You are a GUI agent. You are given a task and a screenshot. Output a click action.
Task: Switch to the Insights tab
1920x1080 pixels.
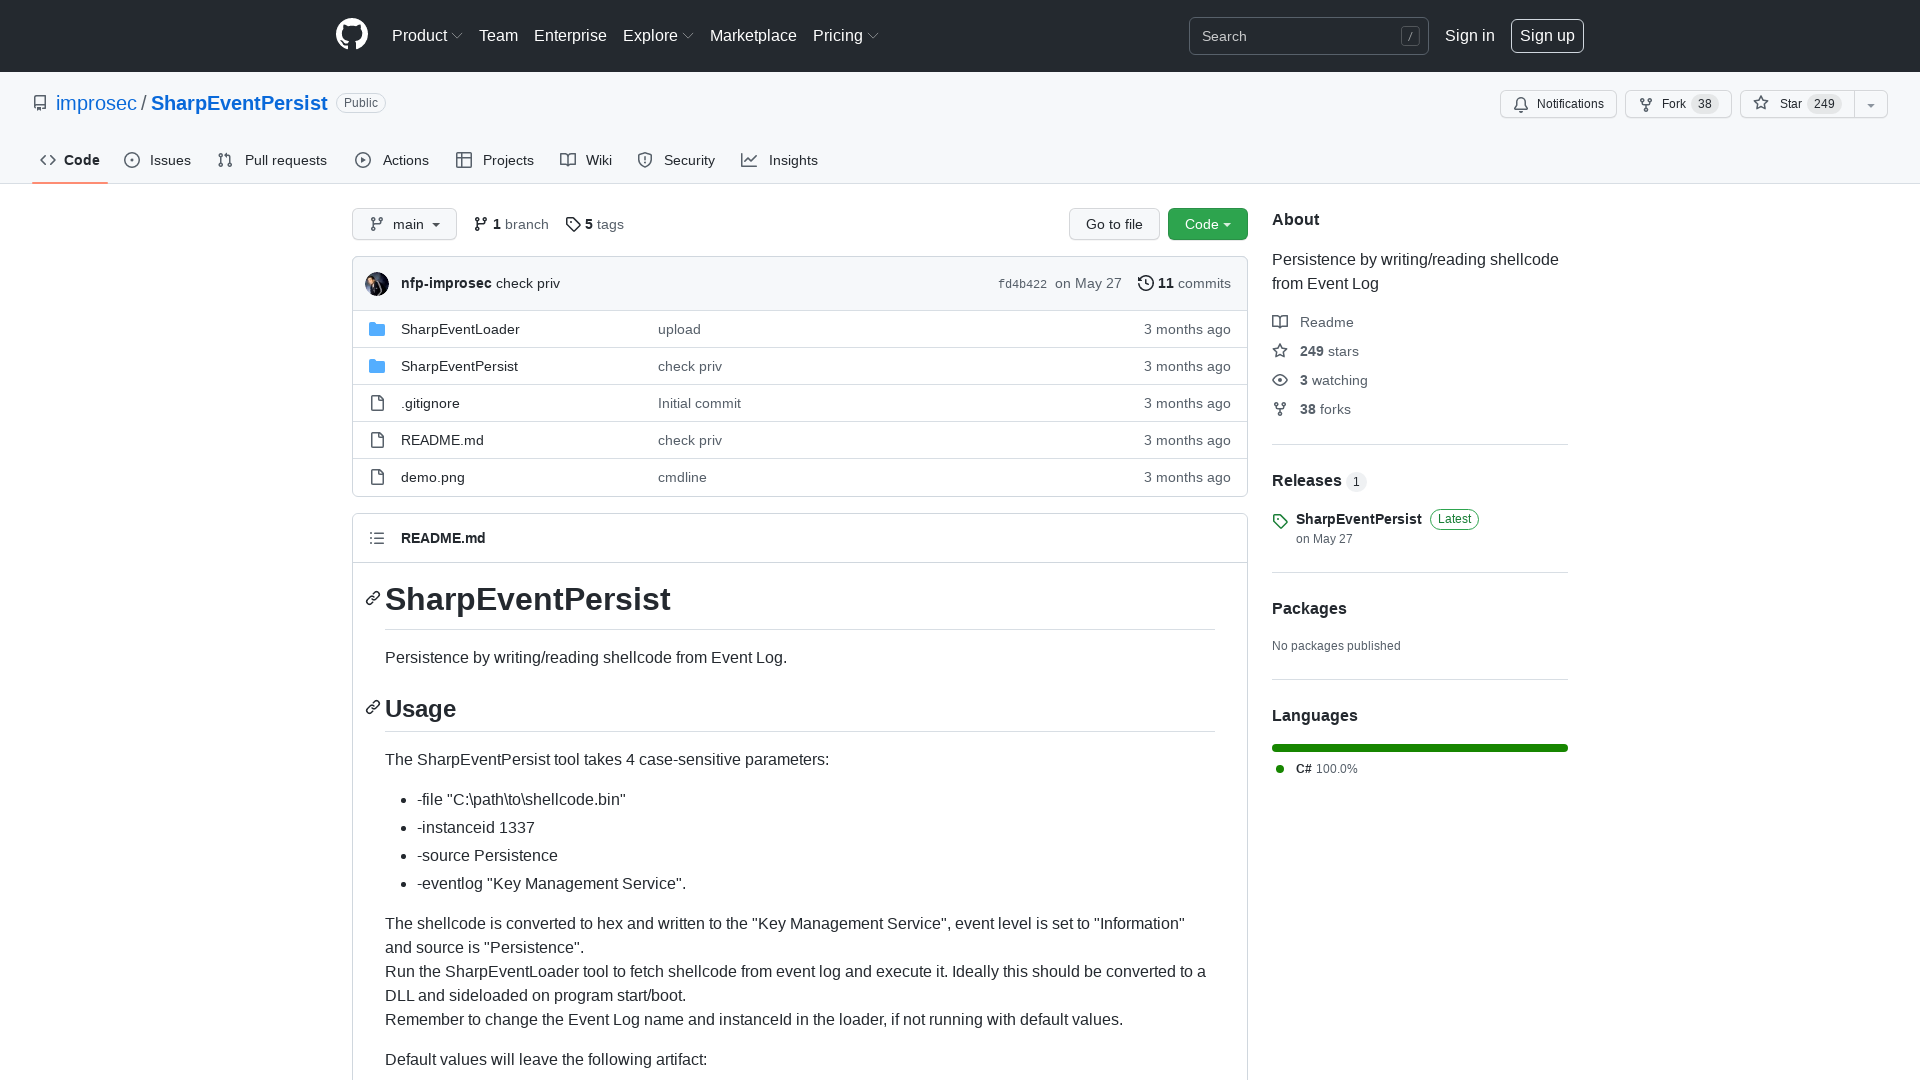(779, 160)
